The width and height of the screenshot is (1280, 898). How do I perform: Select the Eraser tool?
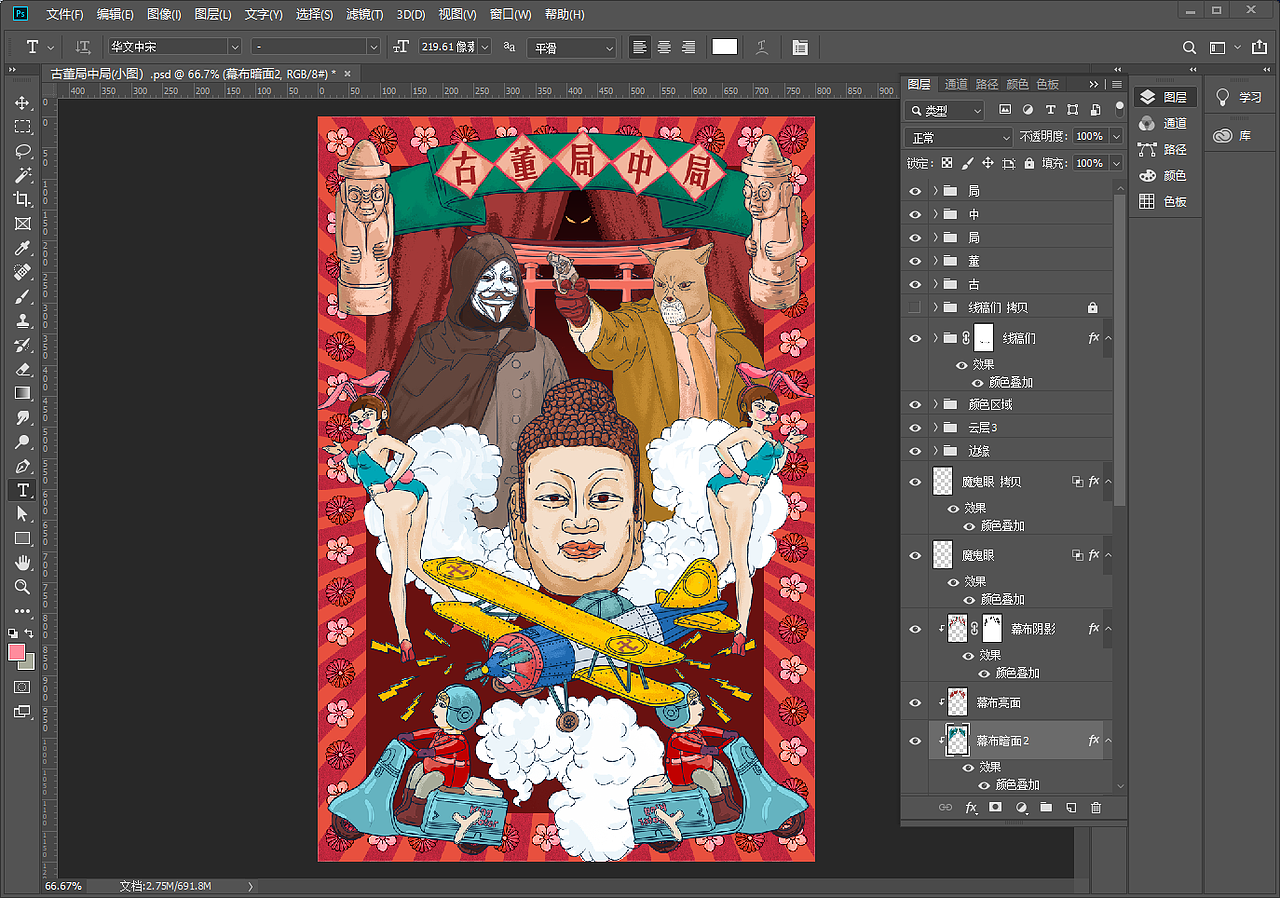coord(22,369)
